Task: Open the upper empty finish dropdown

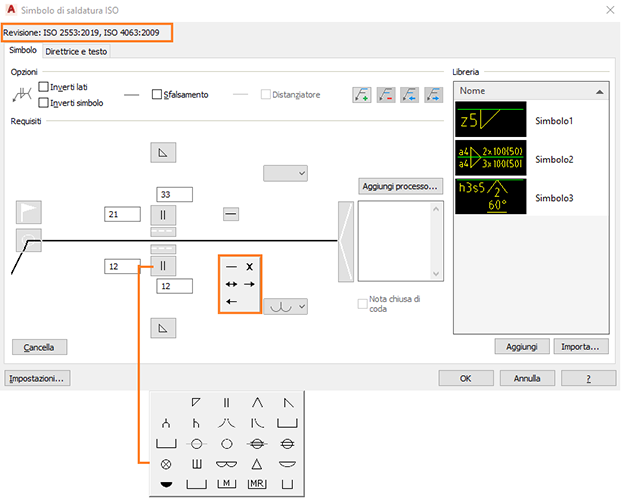Action: click(285, 174)
